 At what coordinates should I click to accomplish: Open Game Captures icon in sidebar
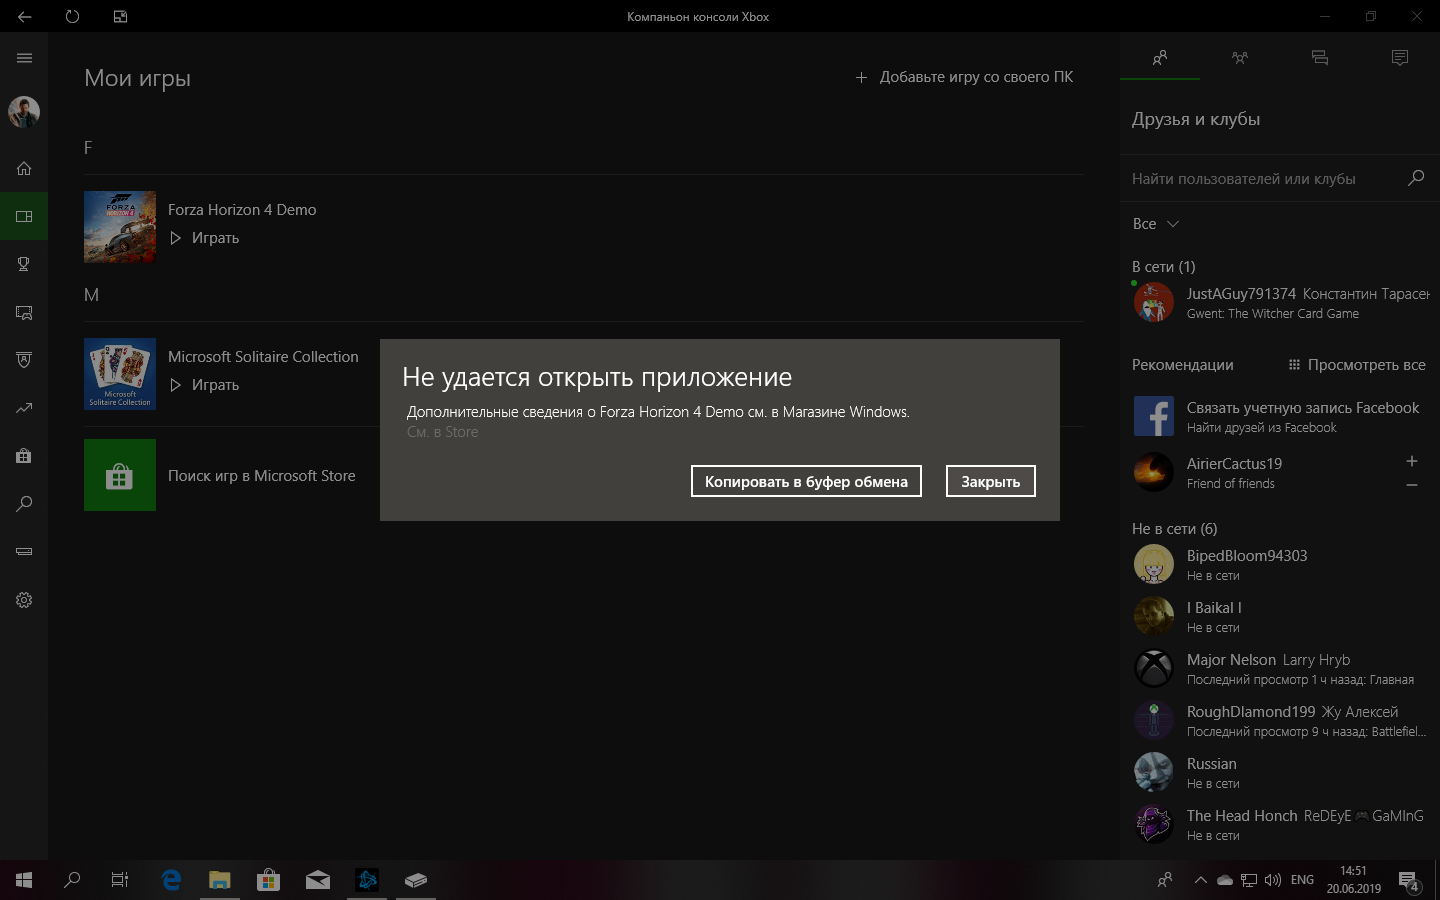point(24,312)
